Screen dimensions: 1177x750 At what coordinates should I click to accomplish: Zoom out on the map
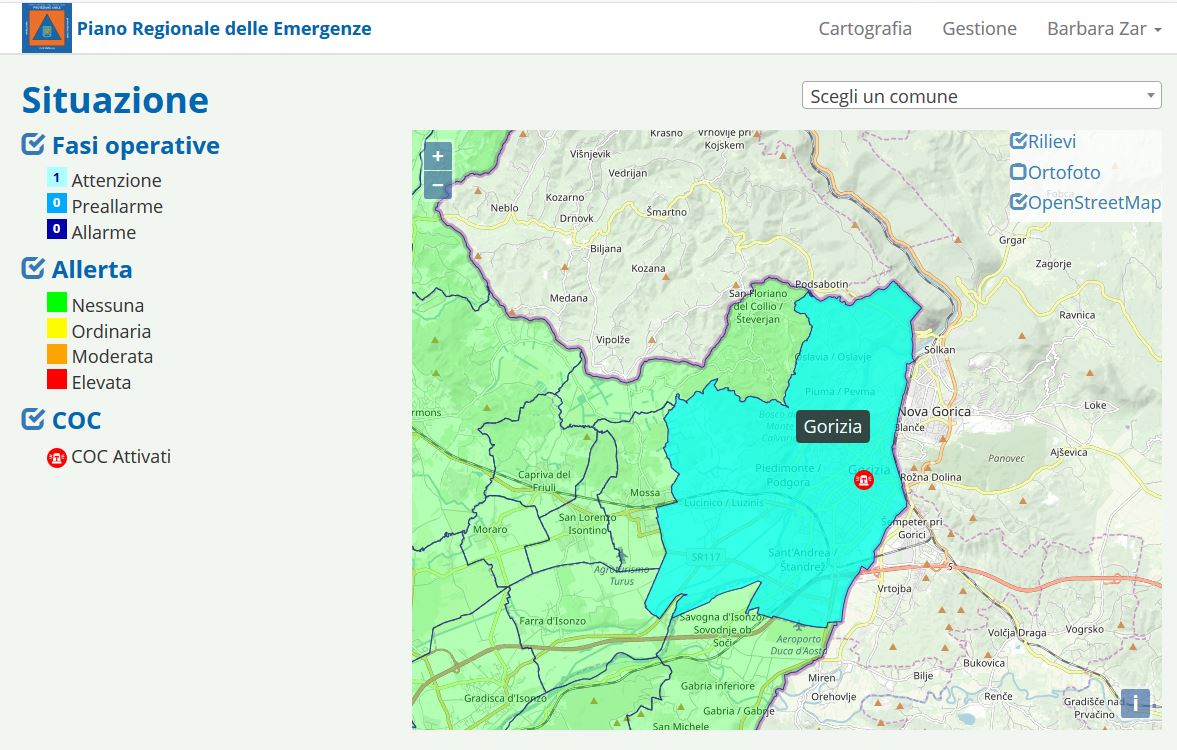pyautogui.click(x=438, y=186)
